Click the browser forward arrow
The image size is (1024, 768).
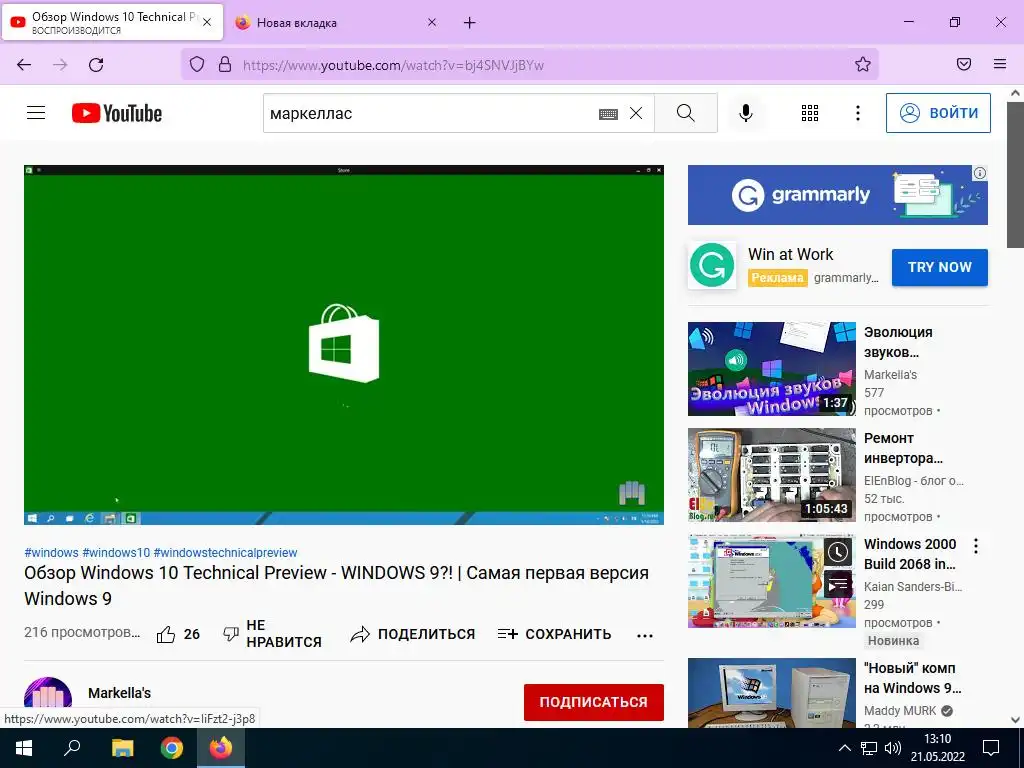60,64
